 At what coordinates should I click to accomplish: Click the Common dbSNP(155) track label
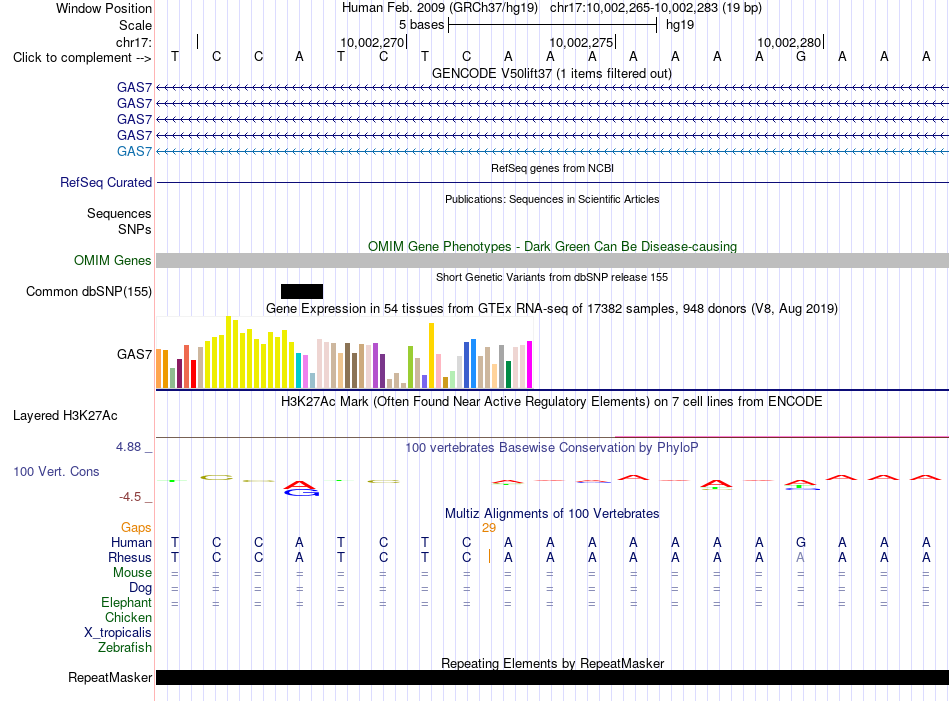88,291
